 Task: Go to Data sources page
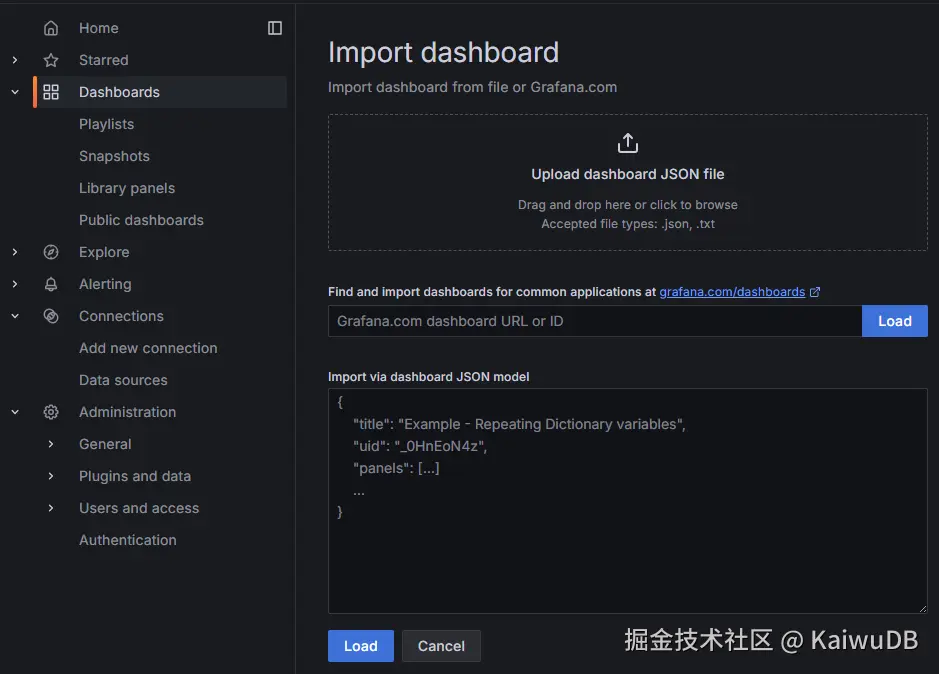point(123,380)
